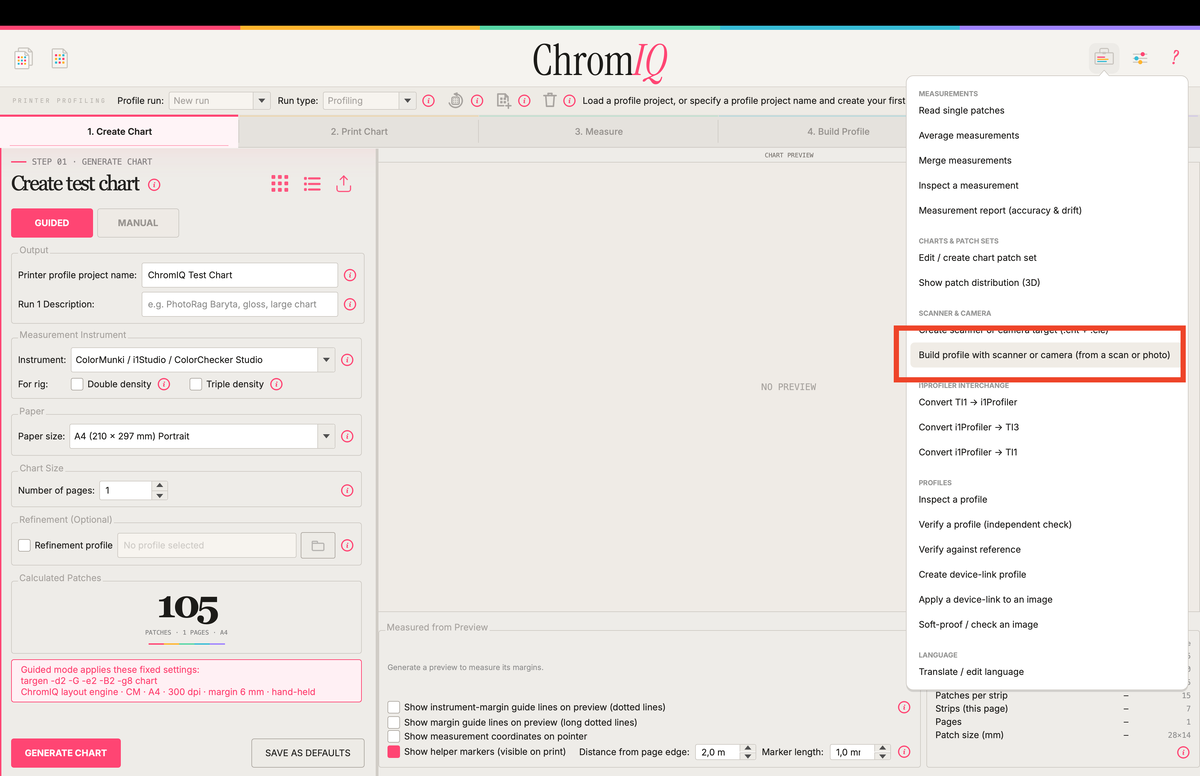Open the 2. Print Chart tab
The width and height of the screenshot is (1200, 776).
click(x=359, y=131)
